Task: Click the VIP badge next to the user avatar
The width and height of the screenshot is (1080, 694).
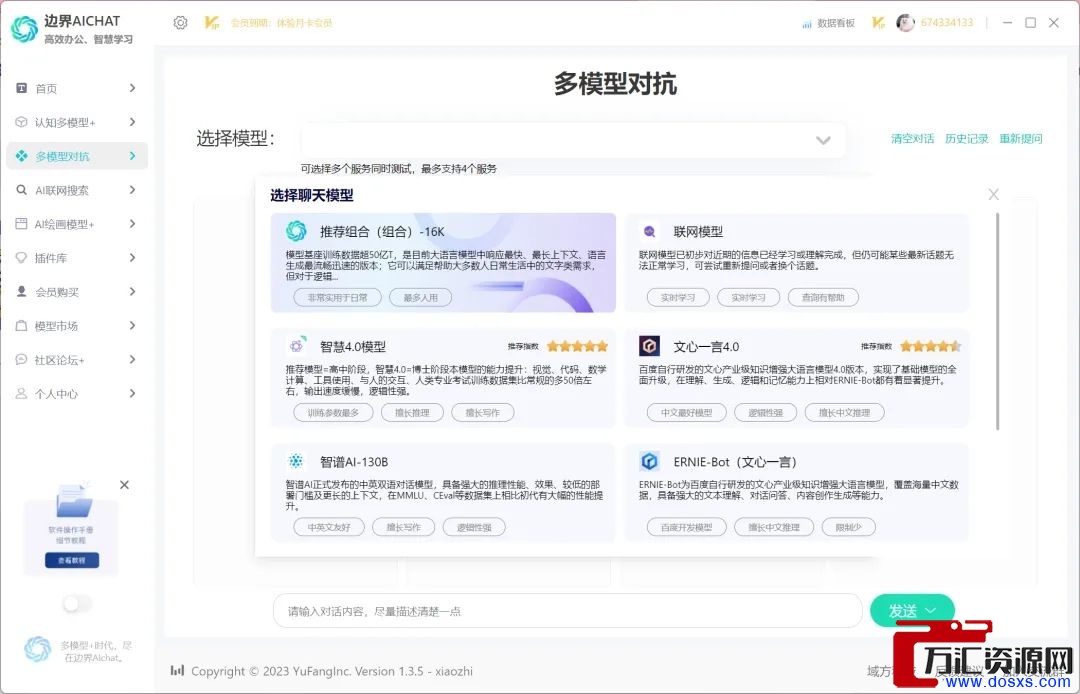Action: click(878, 23)
